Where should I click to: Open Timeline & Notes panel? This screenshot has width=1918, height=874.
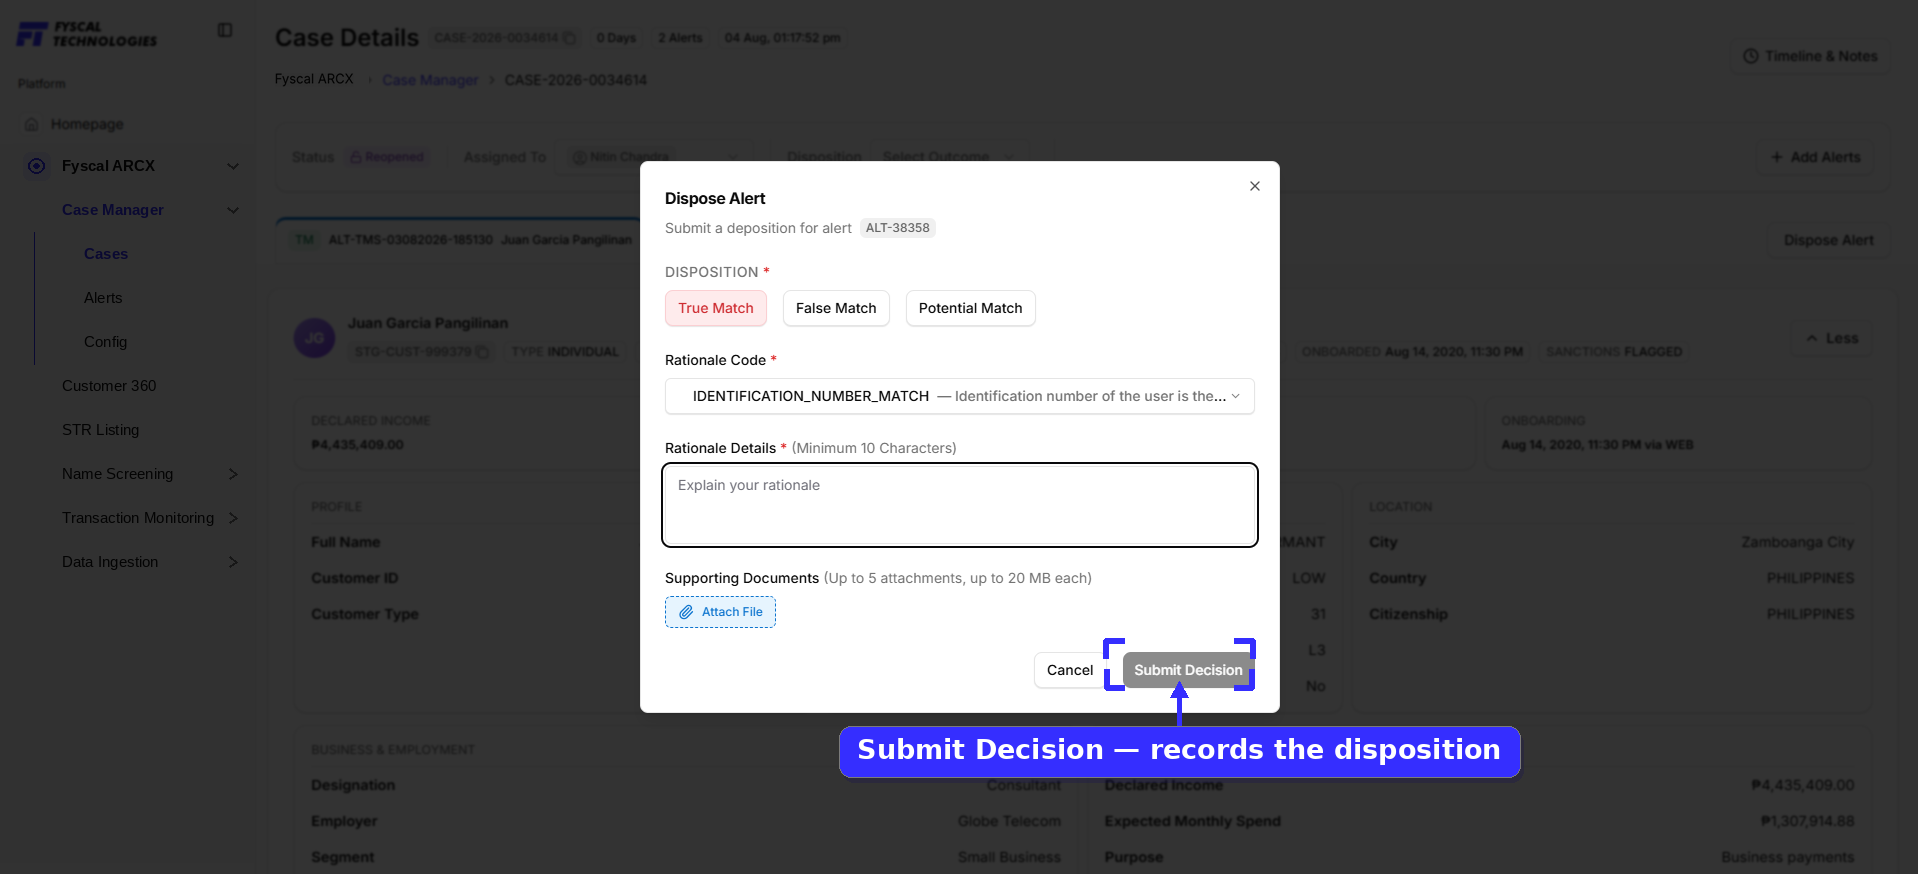1810,56
